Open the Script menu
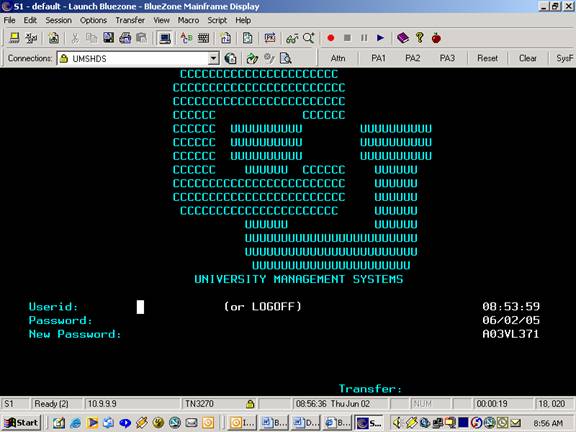 click(x=217, y=20)
